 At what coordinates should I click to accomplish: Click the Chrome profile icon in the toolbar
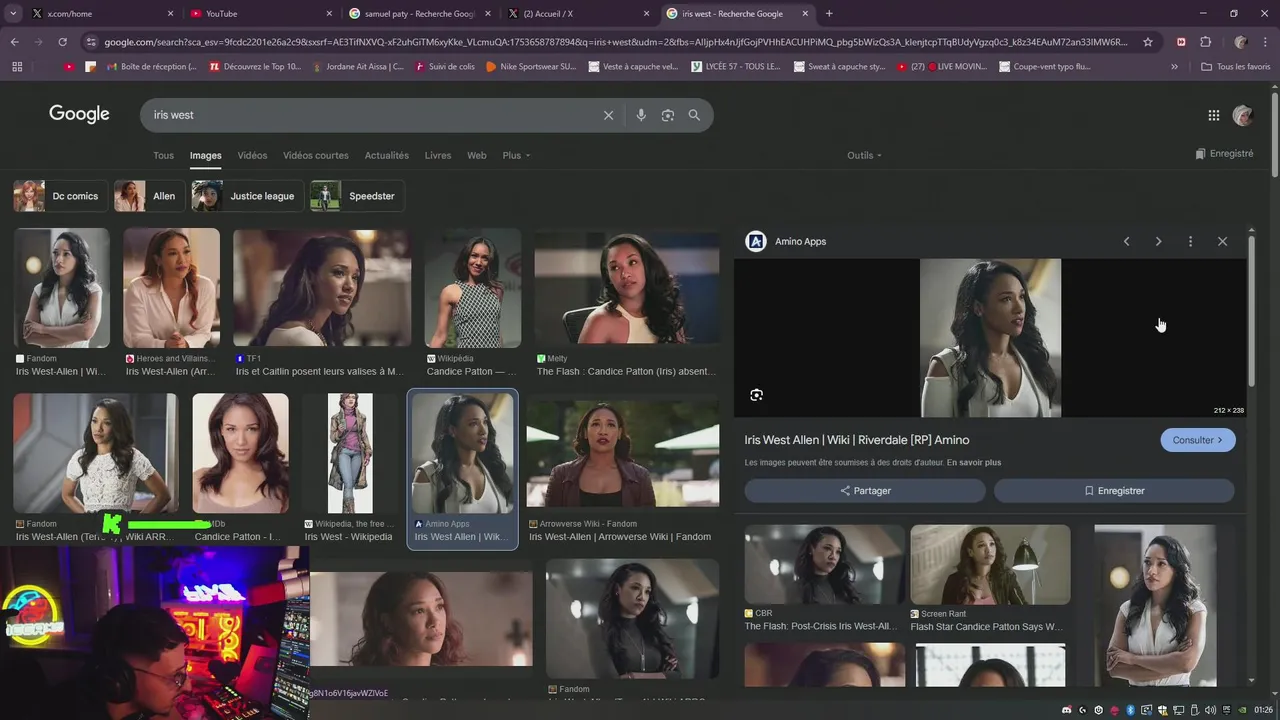[x=1241, y=42]
